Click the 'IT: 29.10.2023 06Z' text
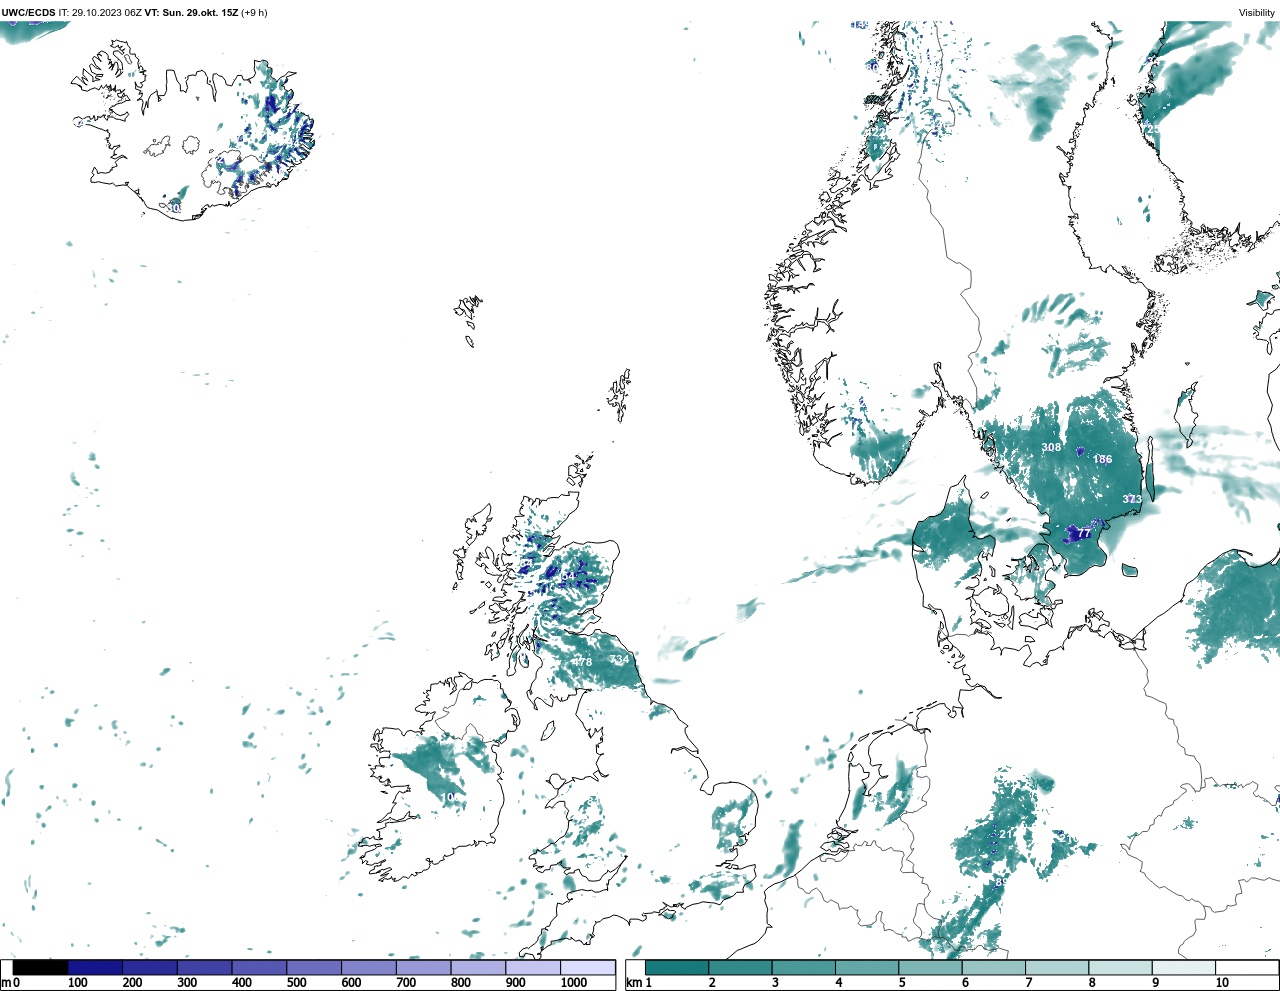Viewport: 1280px width, 991px height. tap(100, 13)
